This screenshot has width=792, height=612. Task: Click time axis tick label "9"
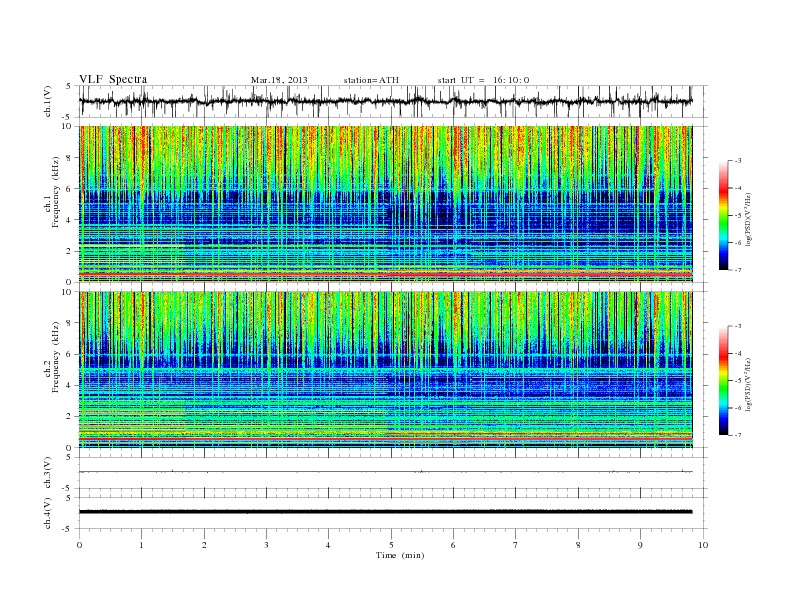[x=640, y=545]
